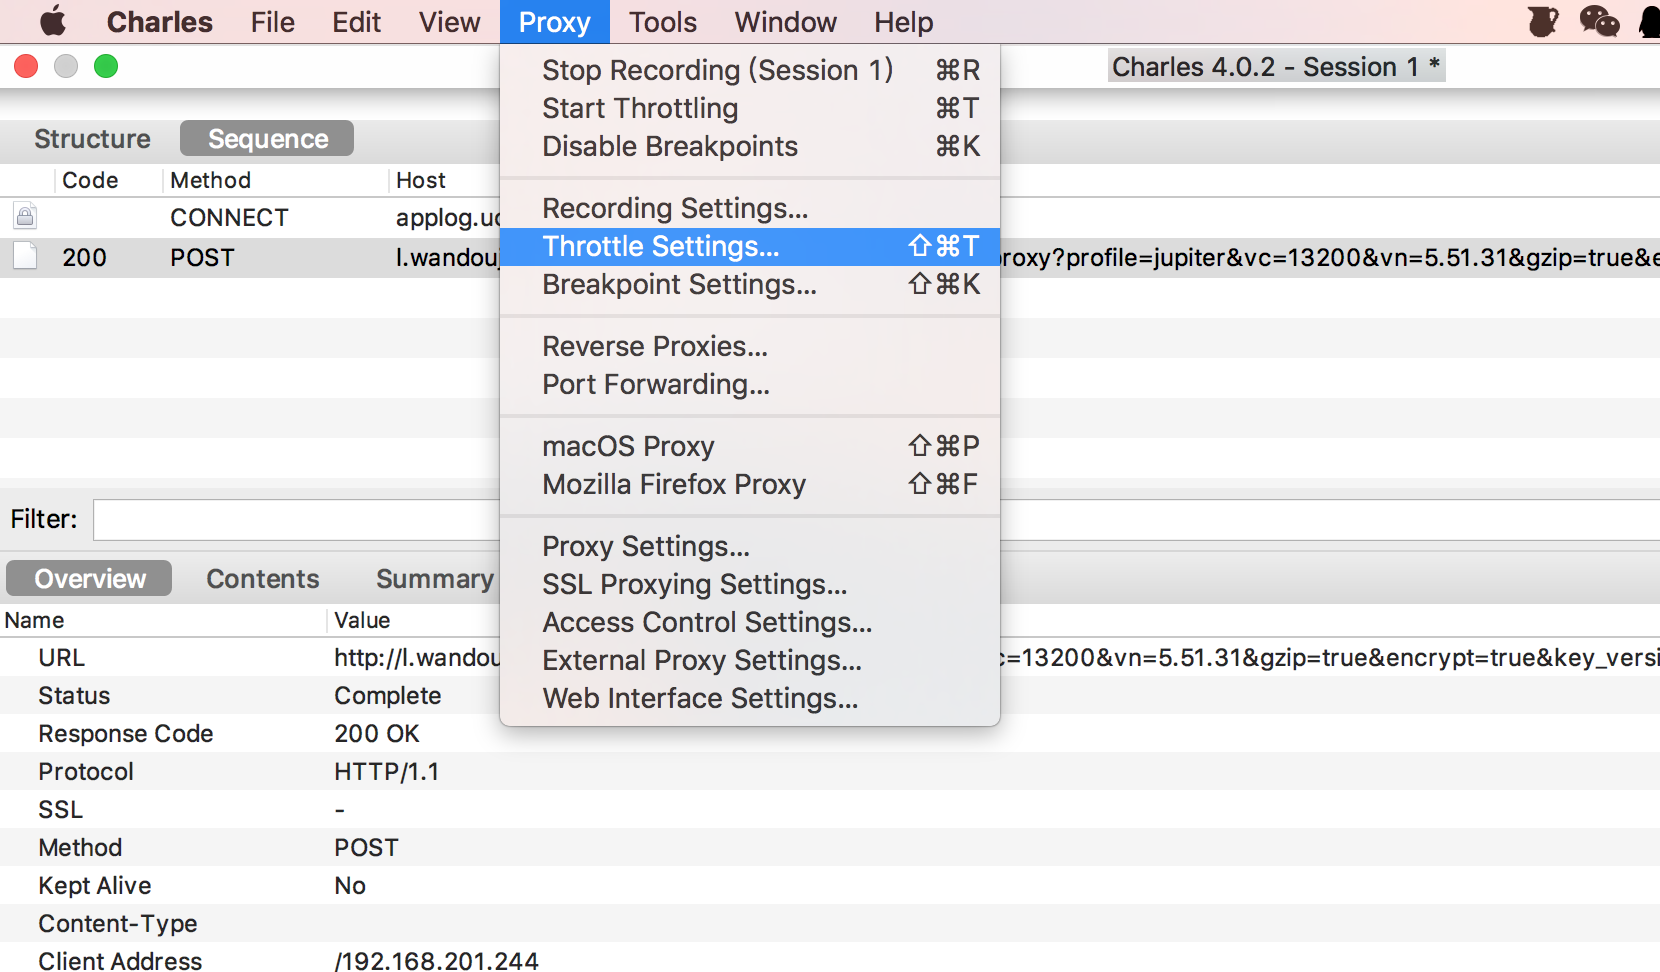Open Reverse Proxies...
This screenshot has width=1660, height=972.
(x=750, y=346)
